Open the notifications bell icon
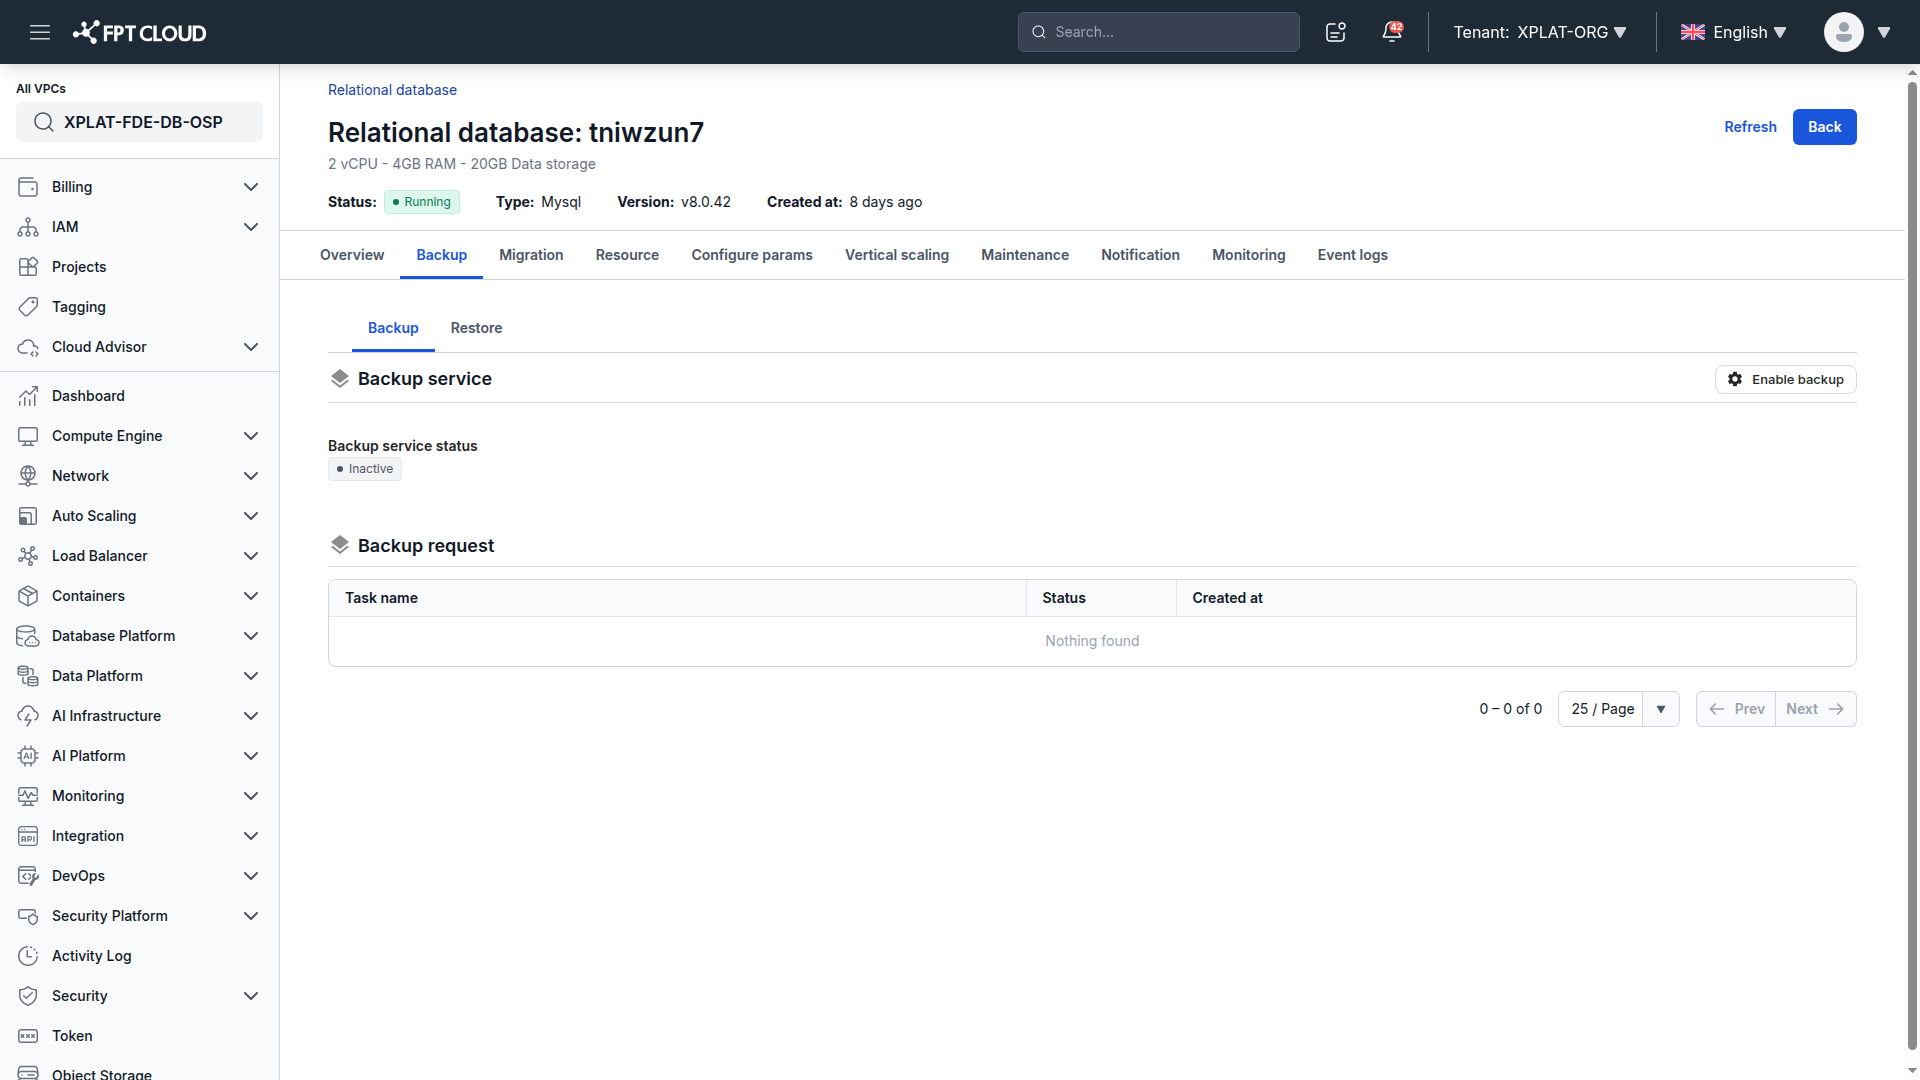 click(1392, 32)
